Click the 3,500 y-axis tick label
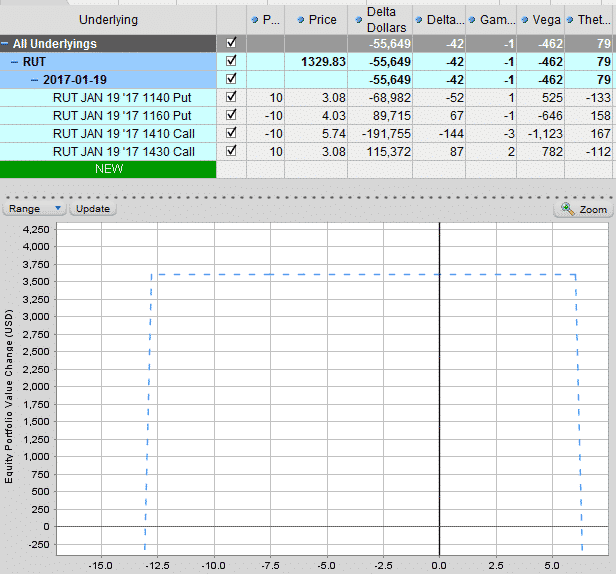 click(x=36, y=281)
